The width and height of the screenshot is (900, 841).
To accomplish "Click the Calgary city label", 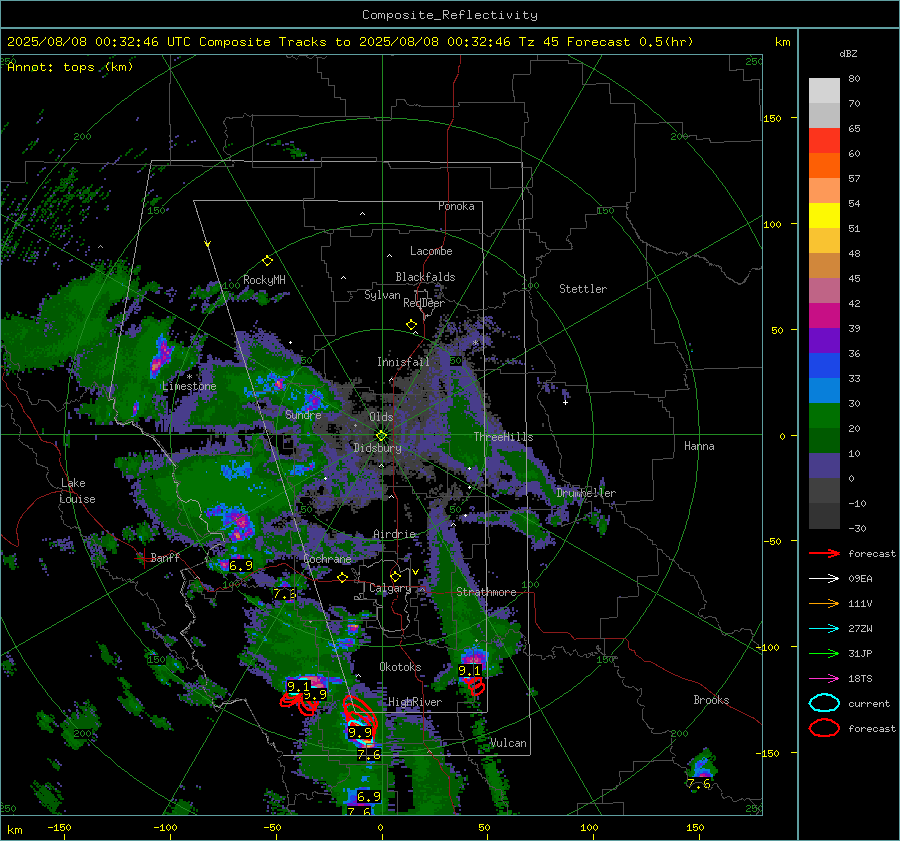I will click(x=390, y=588).
